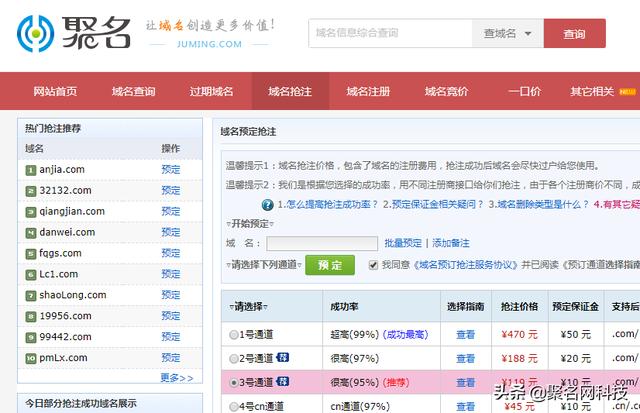Click 预定 link for Lc1.com

click(x=171, y=274)
